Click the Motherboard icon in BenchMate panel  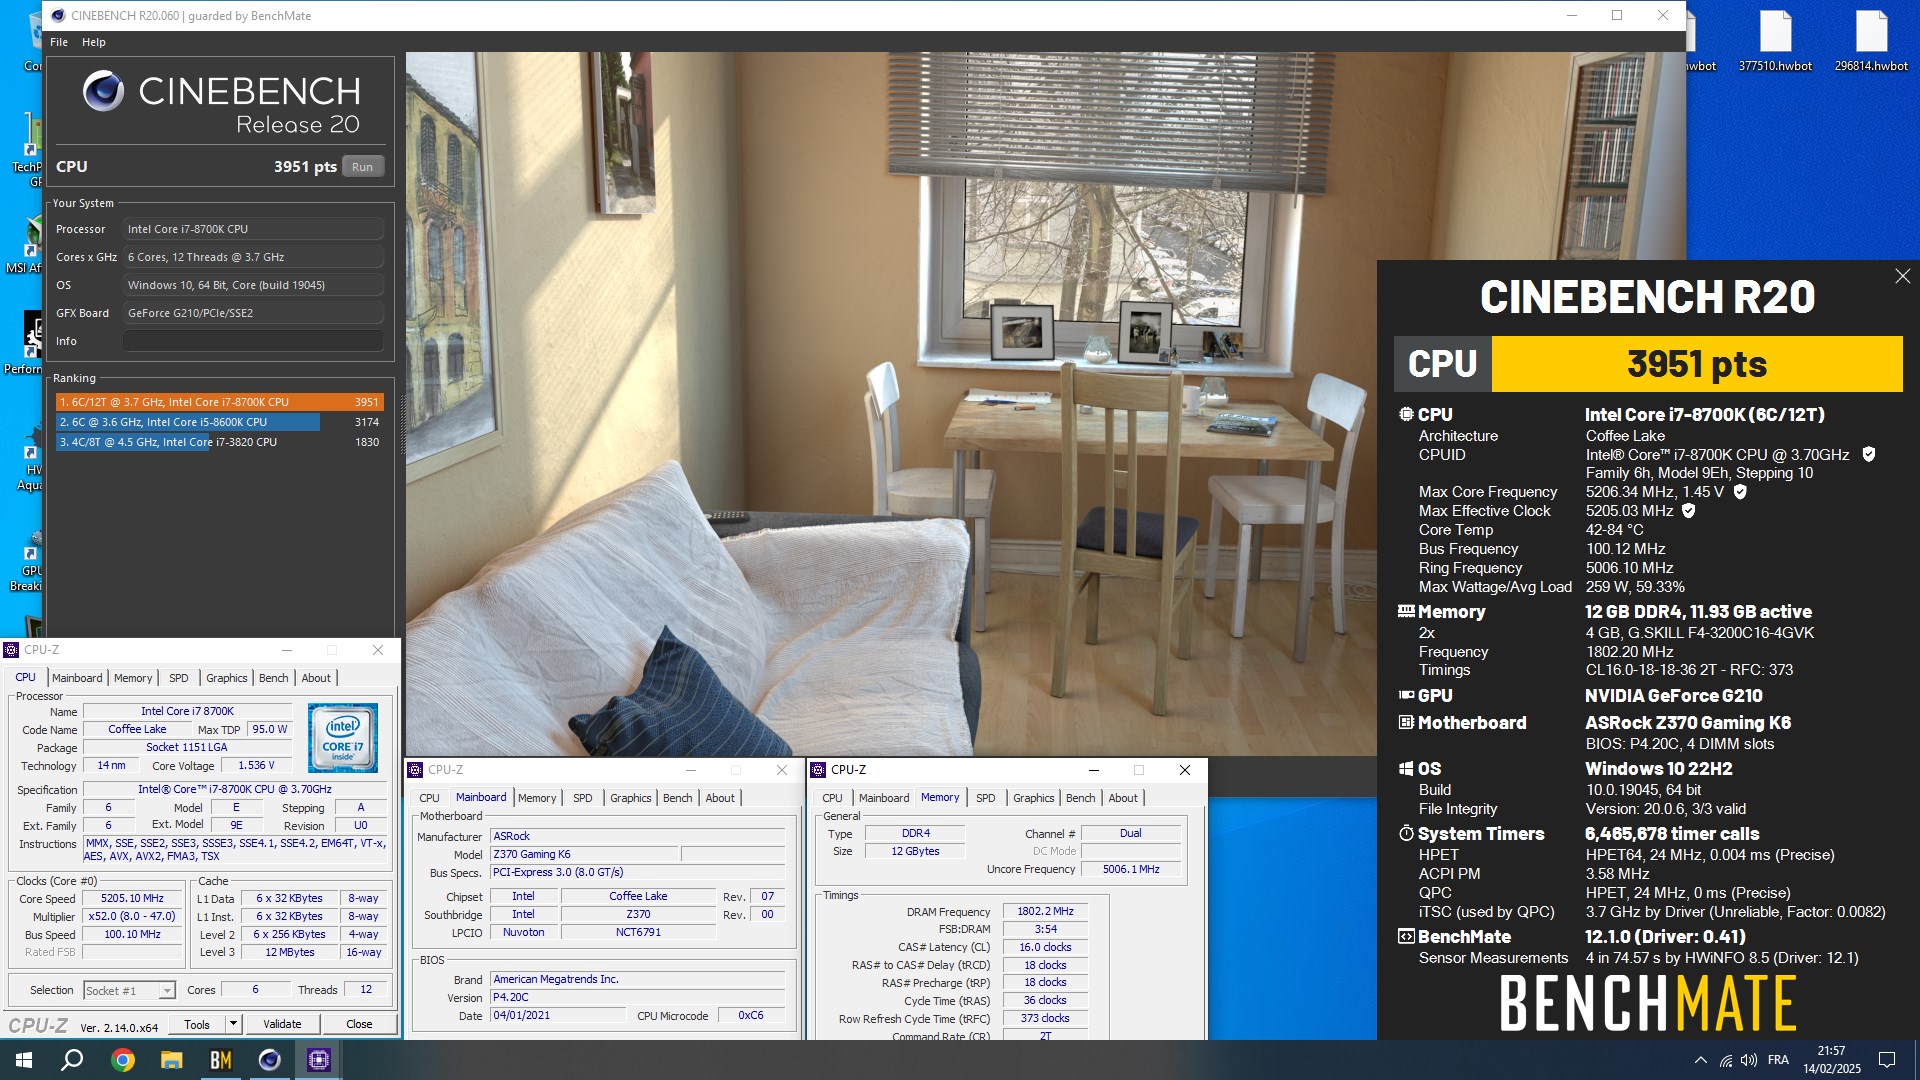1406,722
